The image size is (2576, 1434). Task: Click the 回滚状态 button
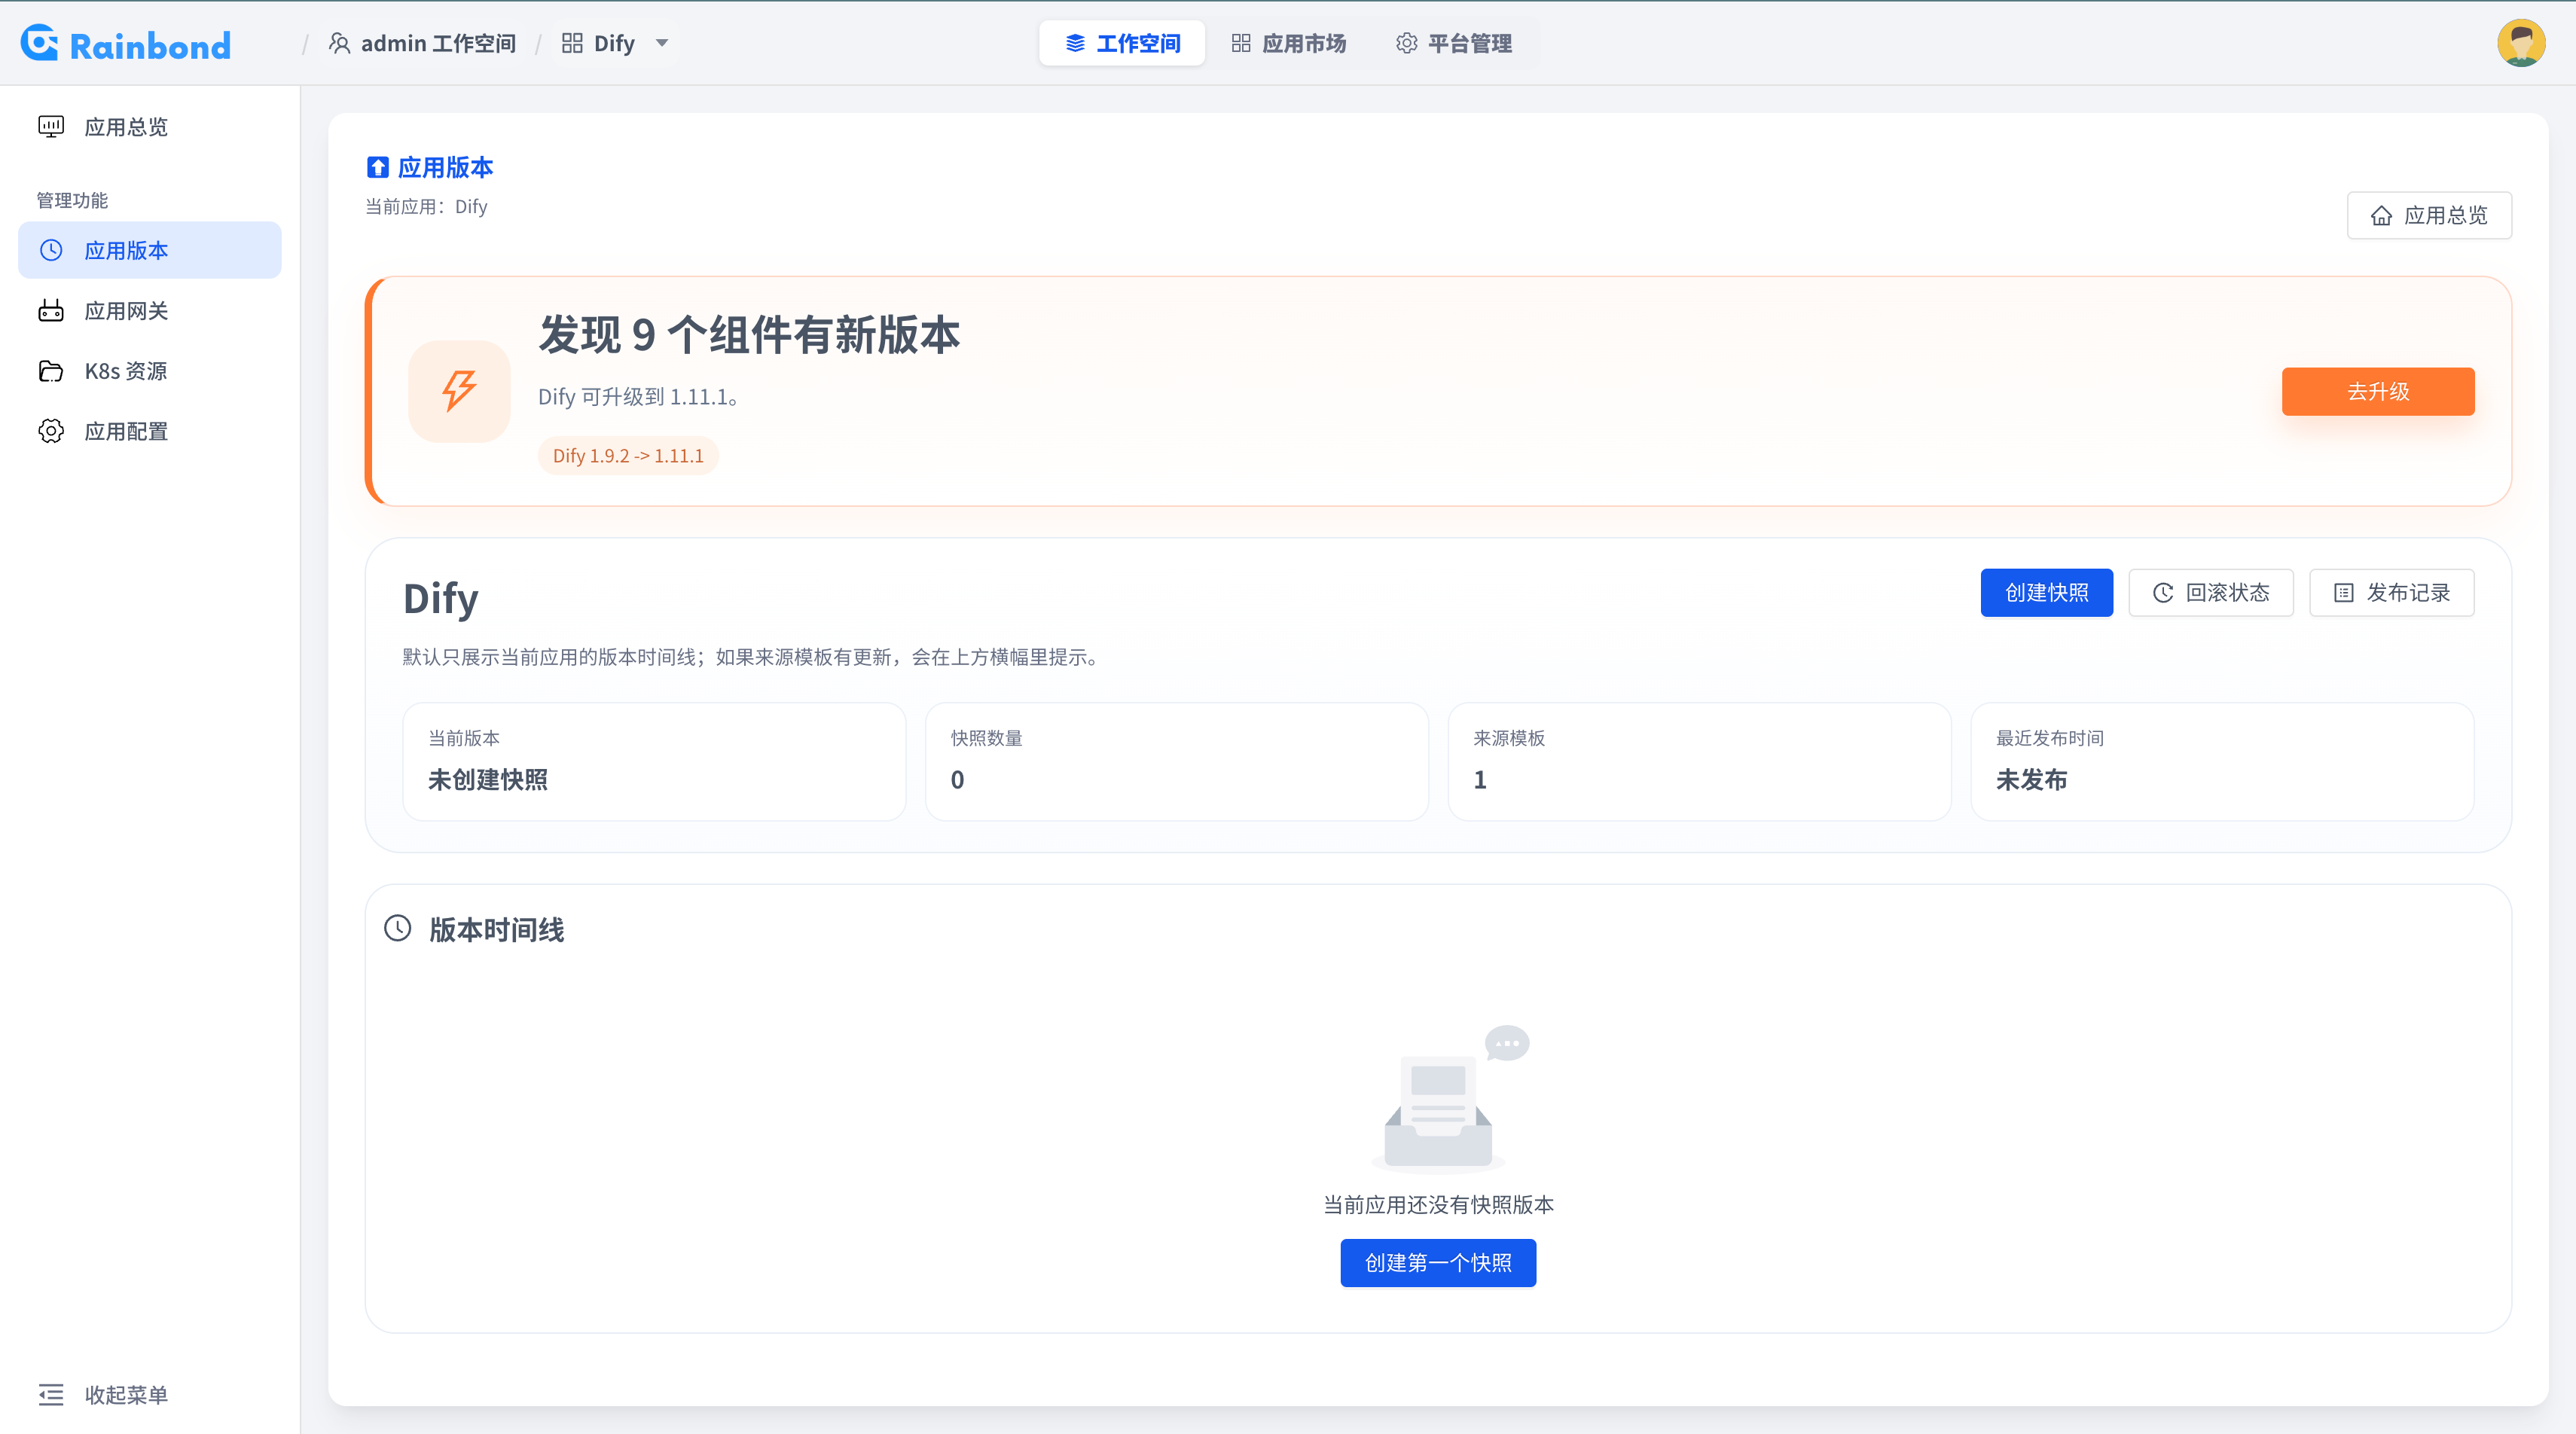pyautogui.click(x=2211, y=593)
